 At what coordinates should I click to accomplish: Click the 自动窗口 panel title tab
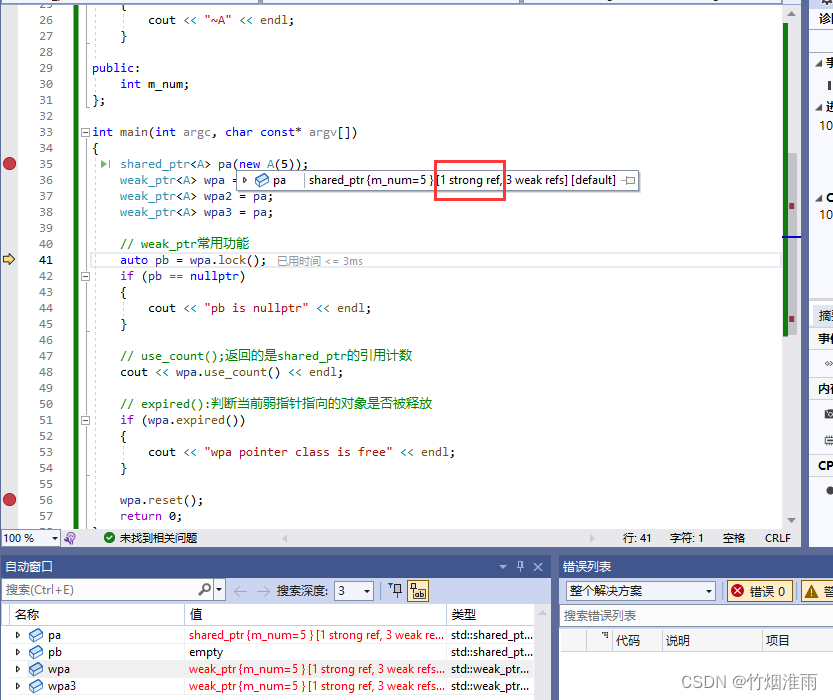coord(29,567)
